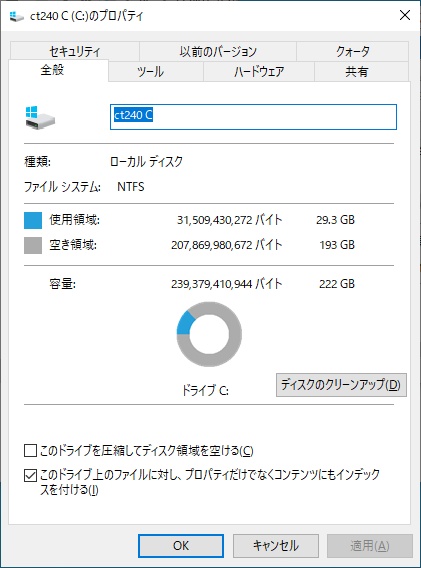This screenshot has width=421, height=568.
Task: Click the 適用 button
Action: coord(370,546)
